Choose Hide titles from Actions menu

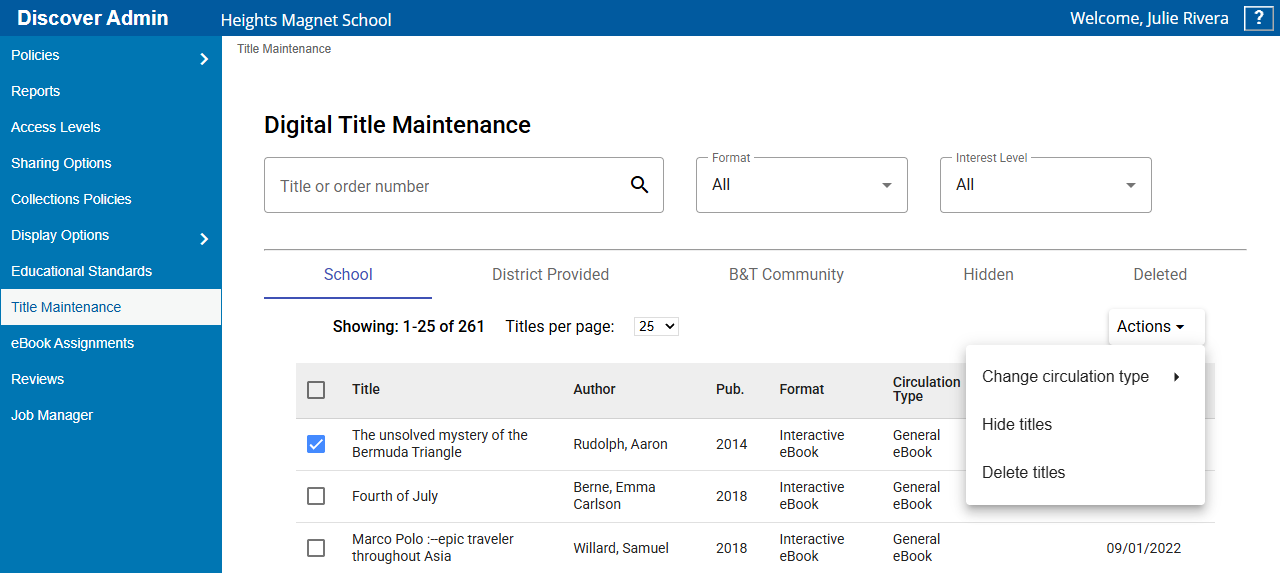pos(1085,425)
